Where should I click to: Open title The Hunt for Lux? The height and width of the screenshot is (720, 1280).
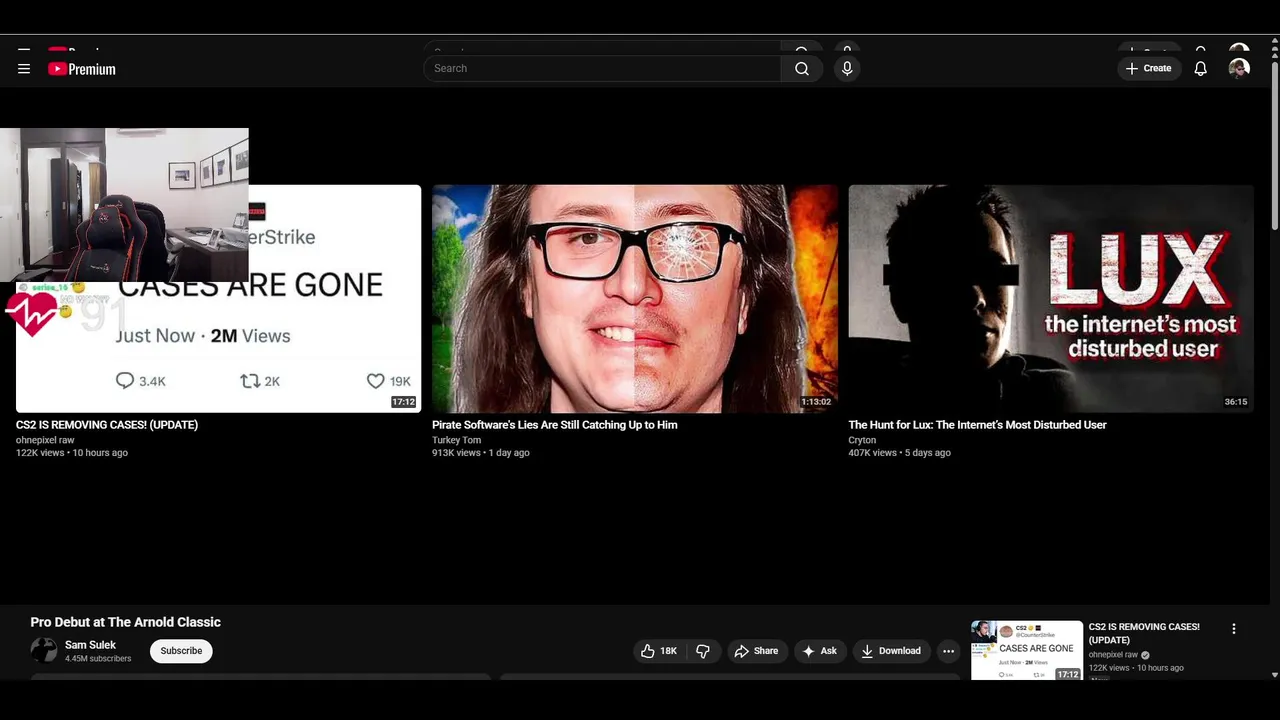(x=977, y=425)
